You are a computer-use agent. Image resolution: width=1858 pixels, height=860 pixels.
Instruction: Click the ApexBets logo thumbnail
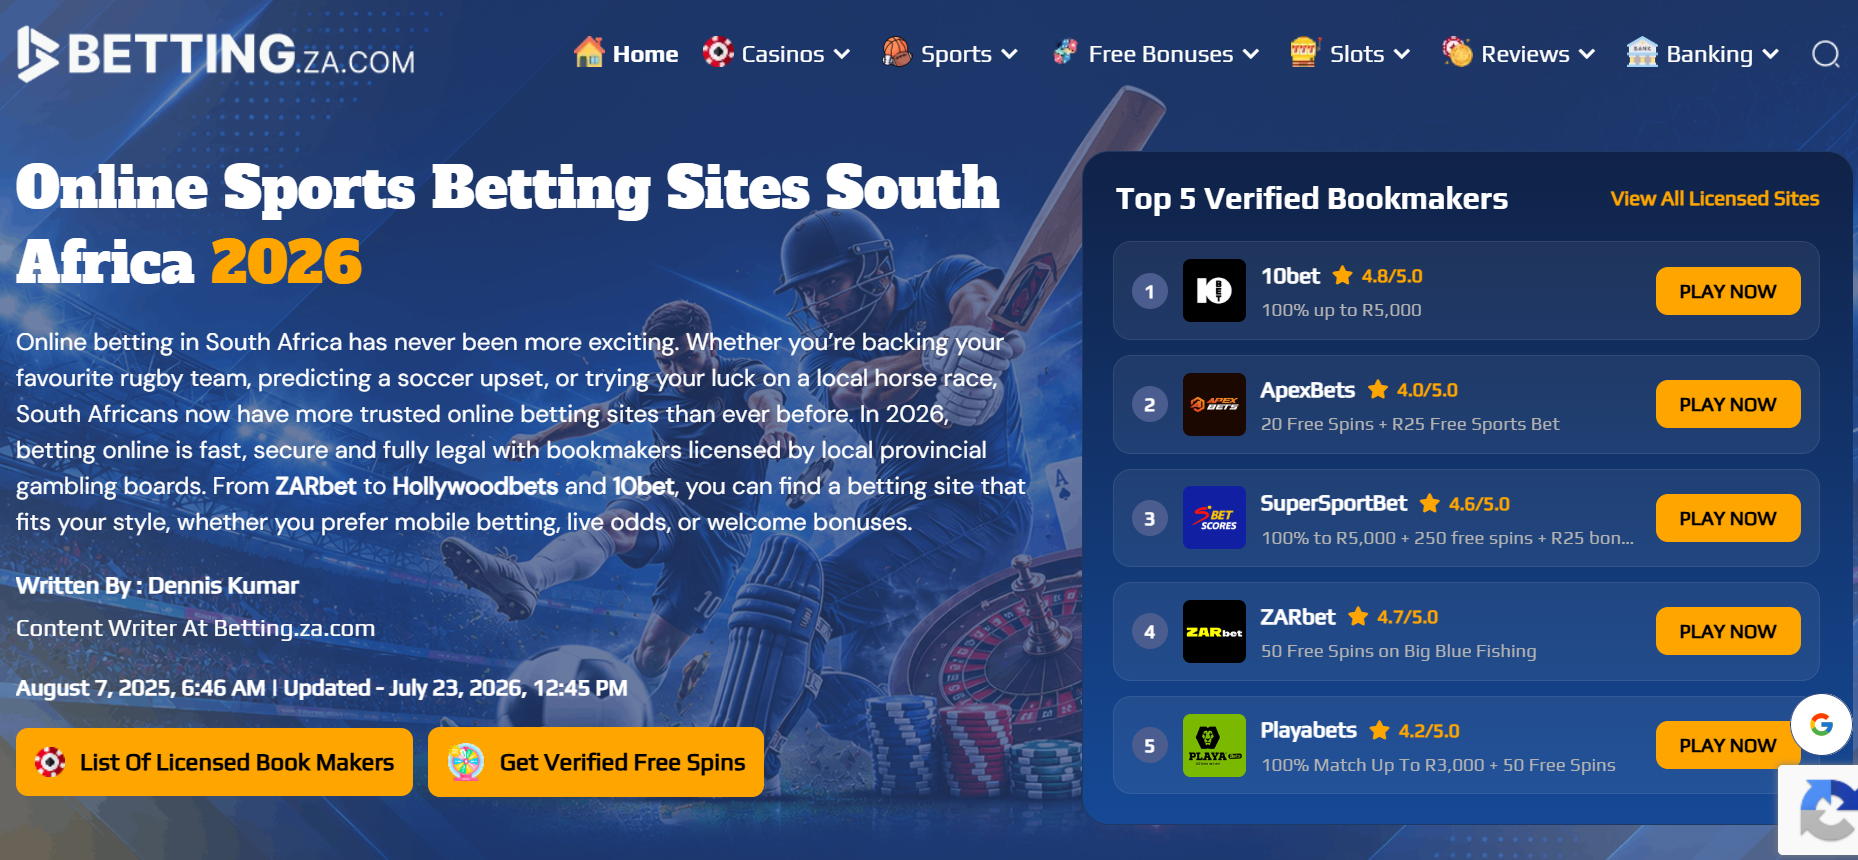(x=1214, y=405)
